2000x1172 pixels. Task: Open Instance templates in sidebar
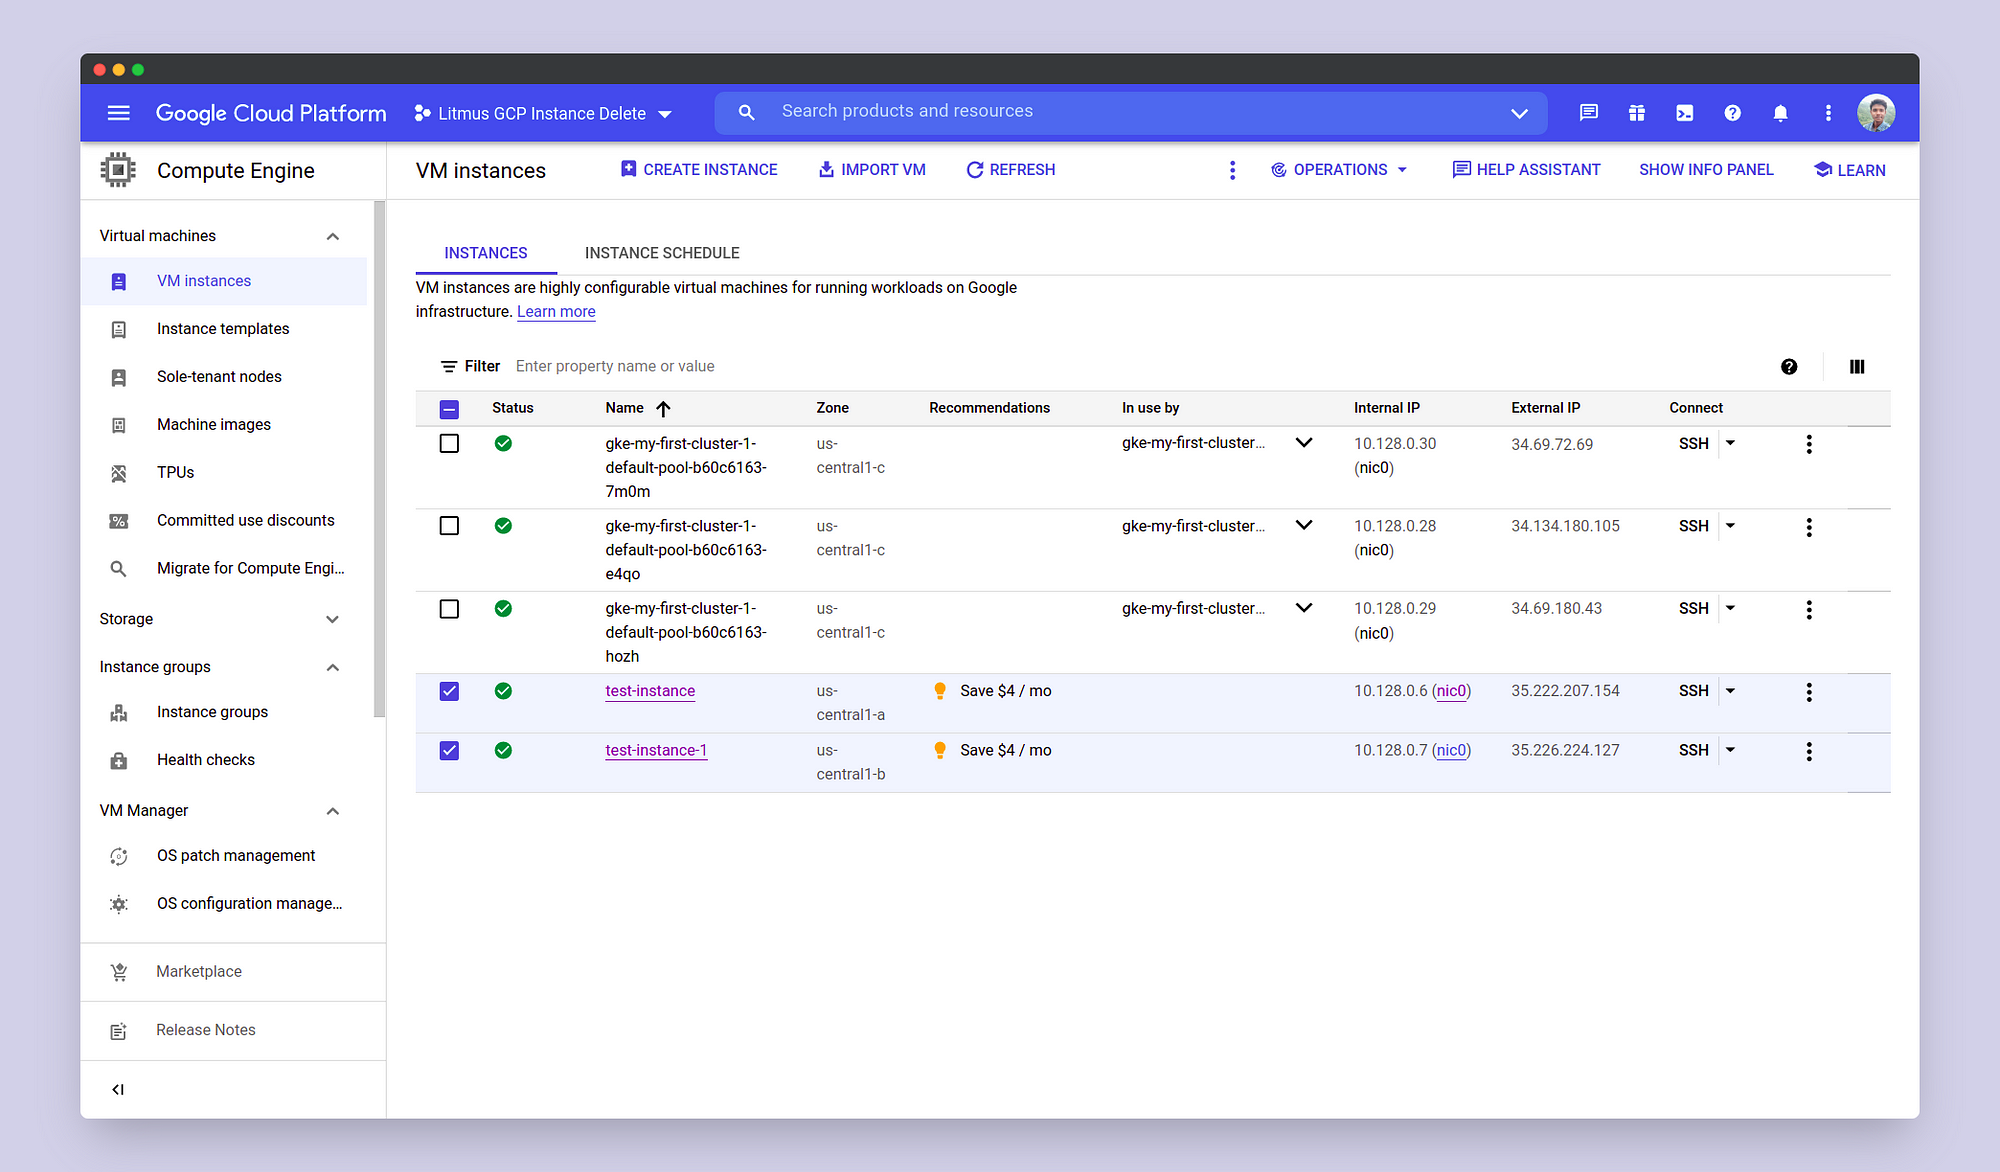tap(223, 329)
